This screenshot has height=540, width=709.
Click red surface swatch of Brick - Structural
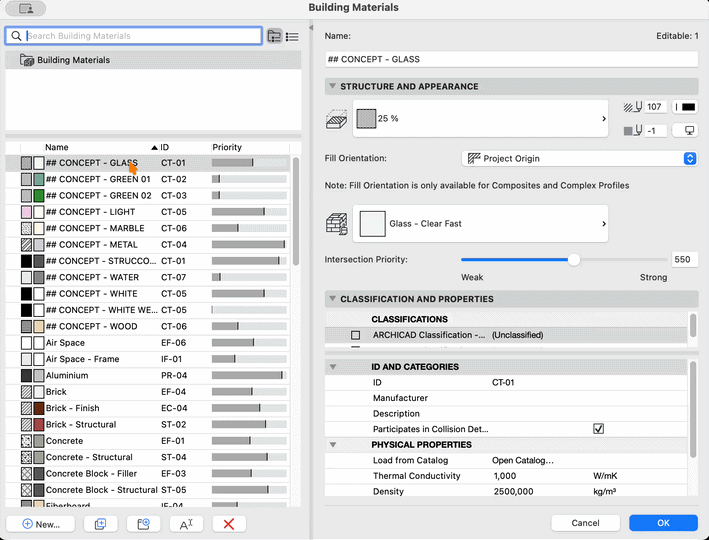click(x=39, y=425)
